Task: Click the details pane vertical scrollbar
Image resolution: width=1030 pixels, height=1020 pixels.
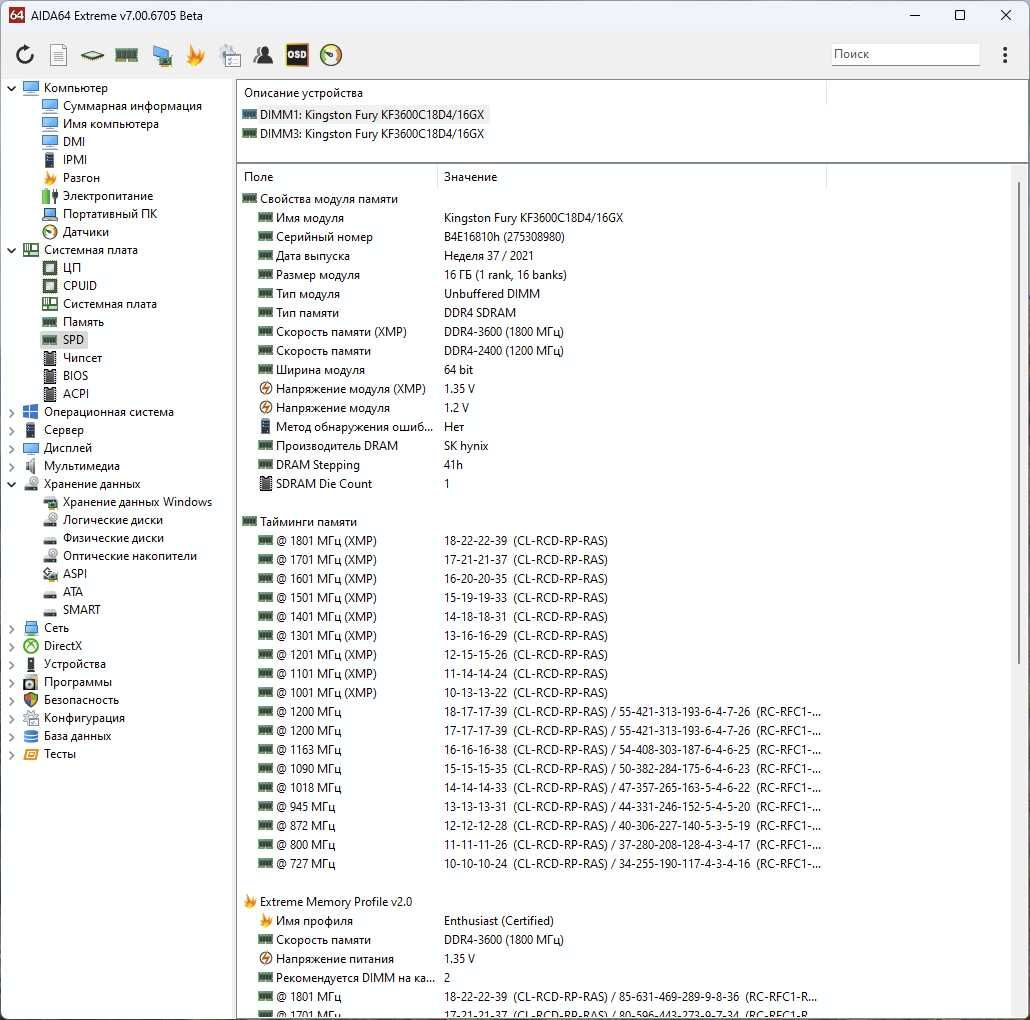Action: tap(1018, 420)
